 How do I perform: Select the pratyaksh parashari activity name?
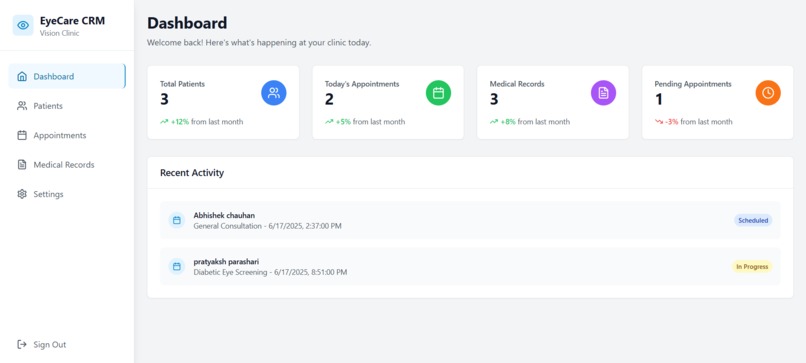[x=226, y=261]
